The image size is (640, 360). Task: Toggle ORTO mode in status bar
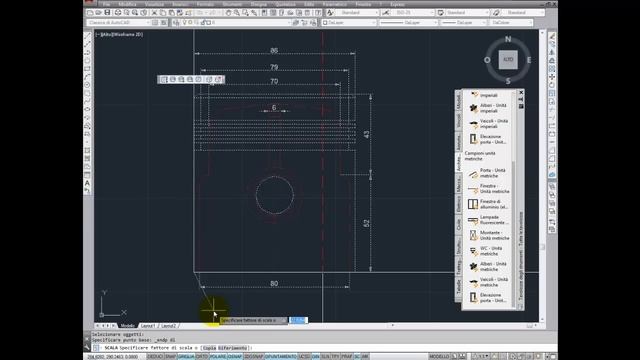(x=202, y=357)
